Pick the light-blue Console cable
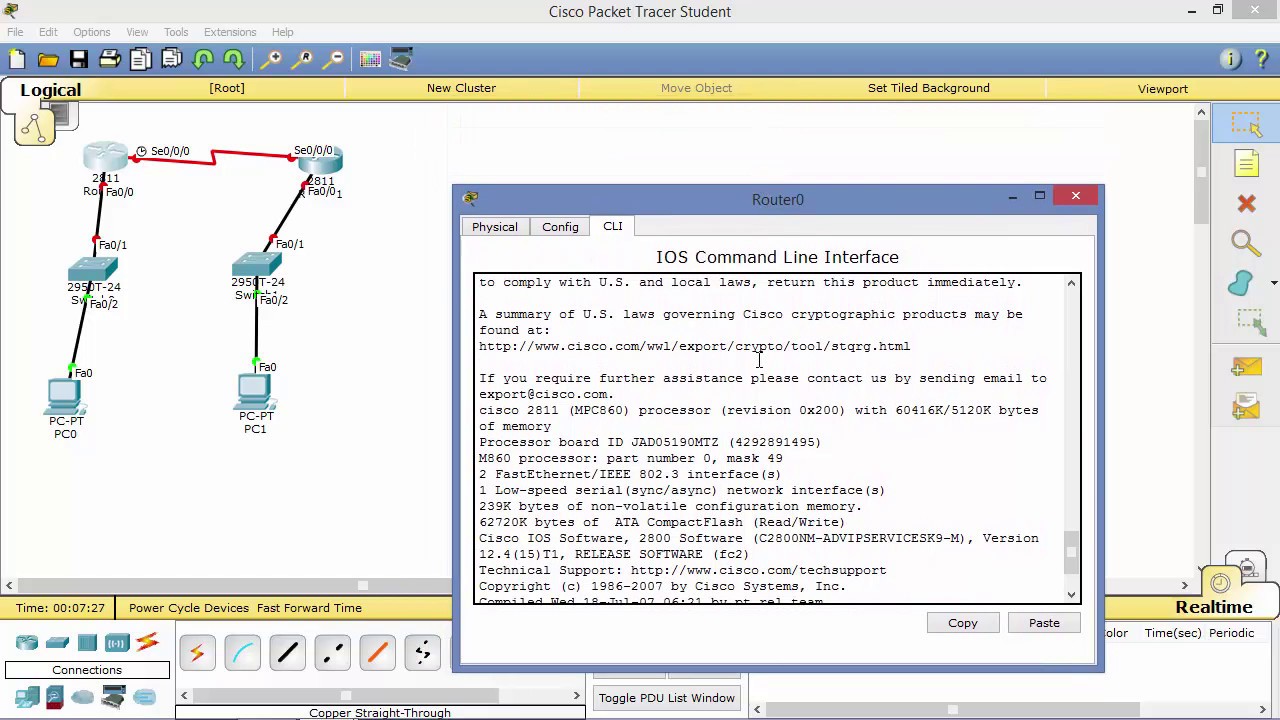 [x=242, y=654]
